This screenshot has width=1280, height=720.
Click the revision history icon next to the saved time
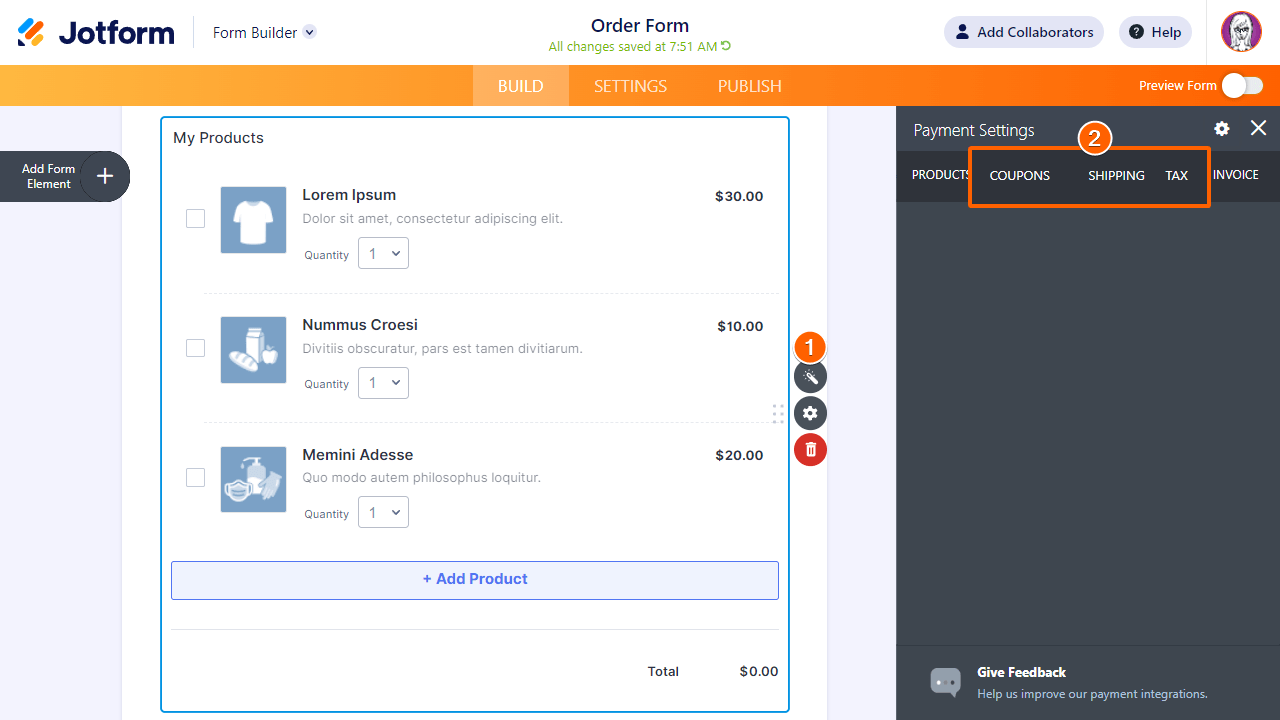[x=726, y=46]
